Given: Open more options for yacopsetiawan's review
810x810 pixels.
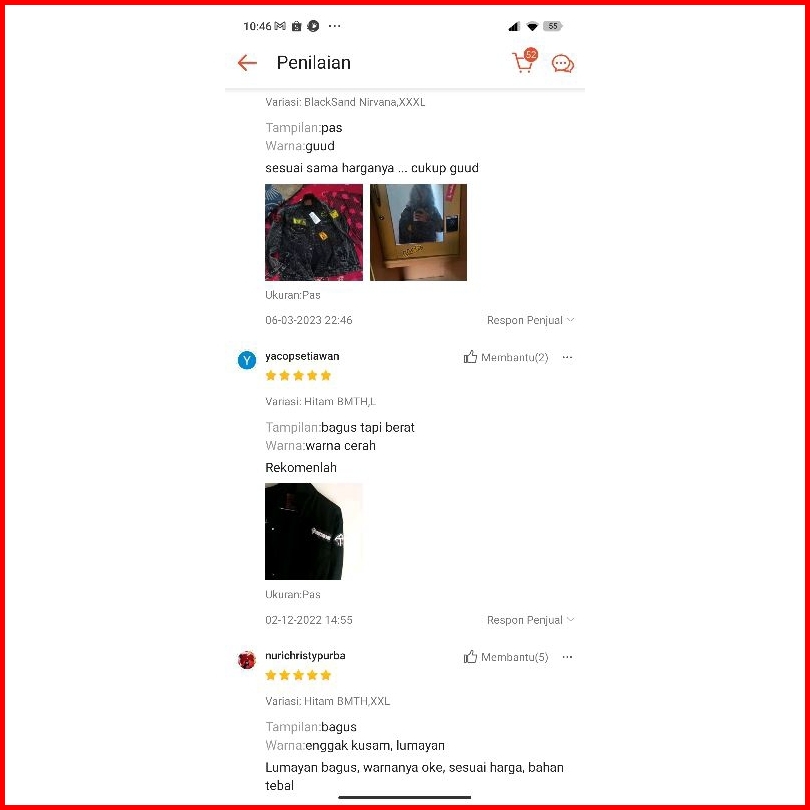Looking at the screenshot, I should pos(567,357).
